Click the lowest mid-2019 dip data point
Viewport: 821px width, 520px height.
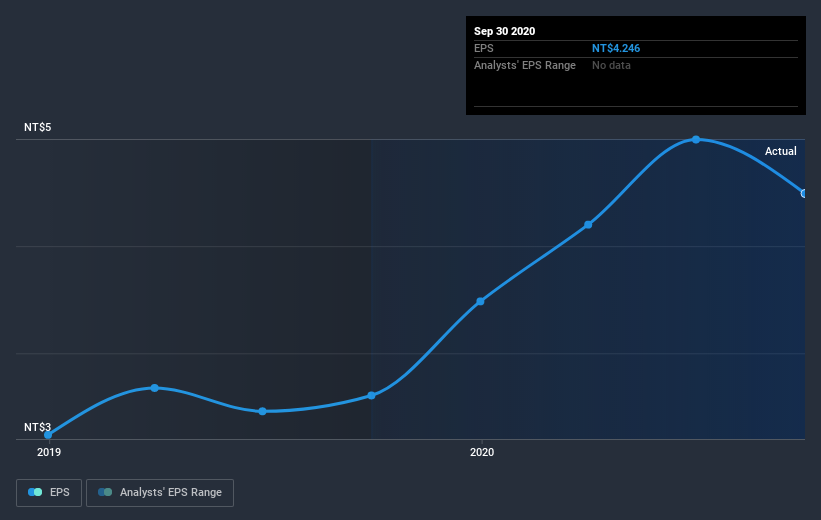tap(262, 411)
